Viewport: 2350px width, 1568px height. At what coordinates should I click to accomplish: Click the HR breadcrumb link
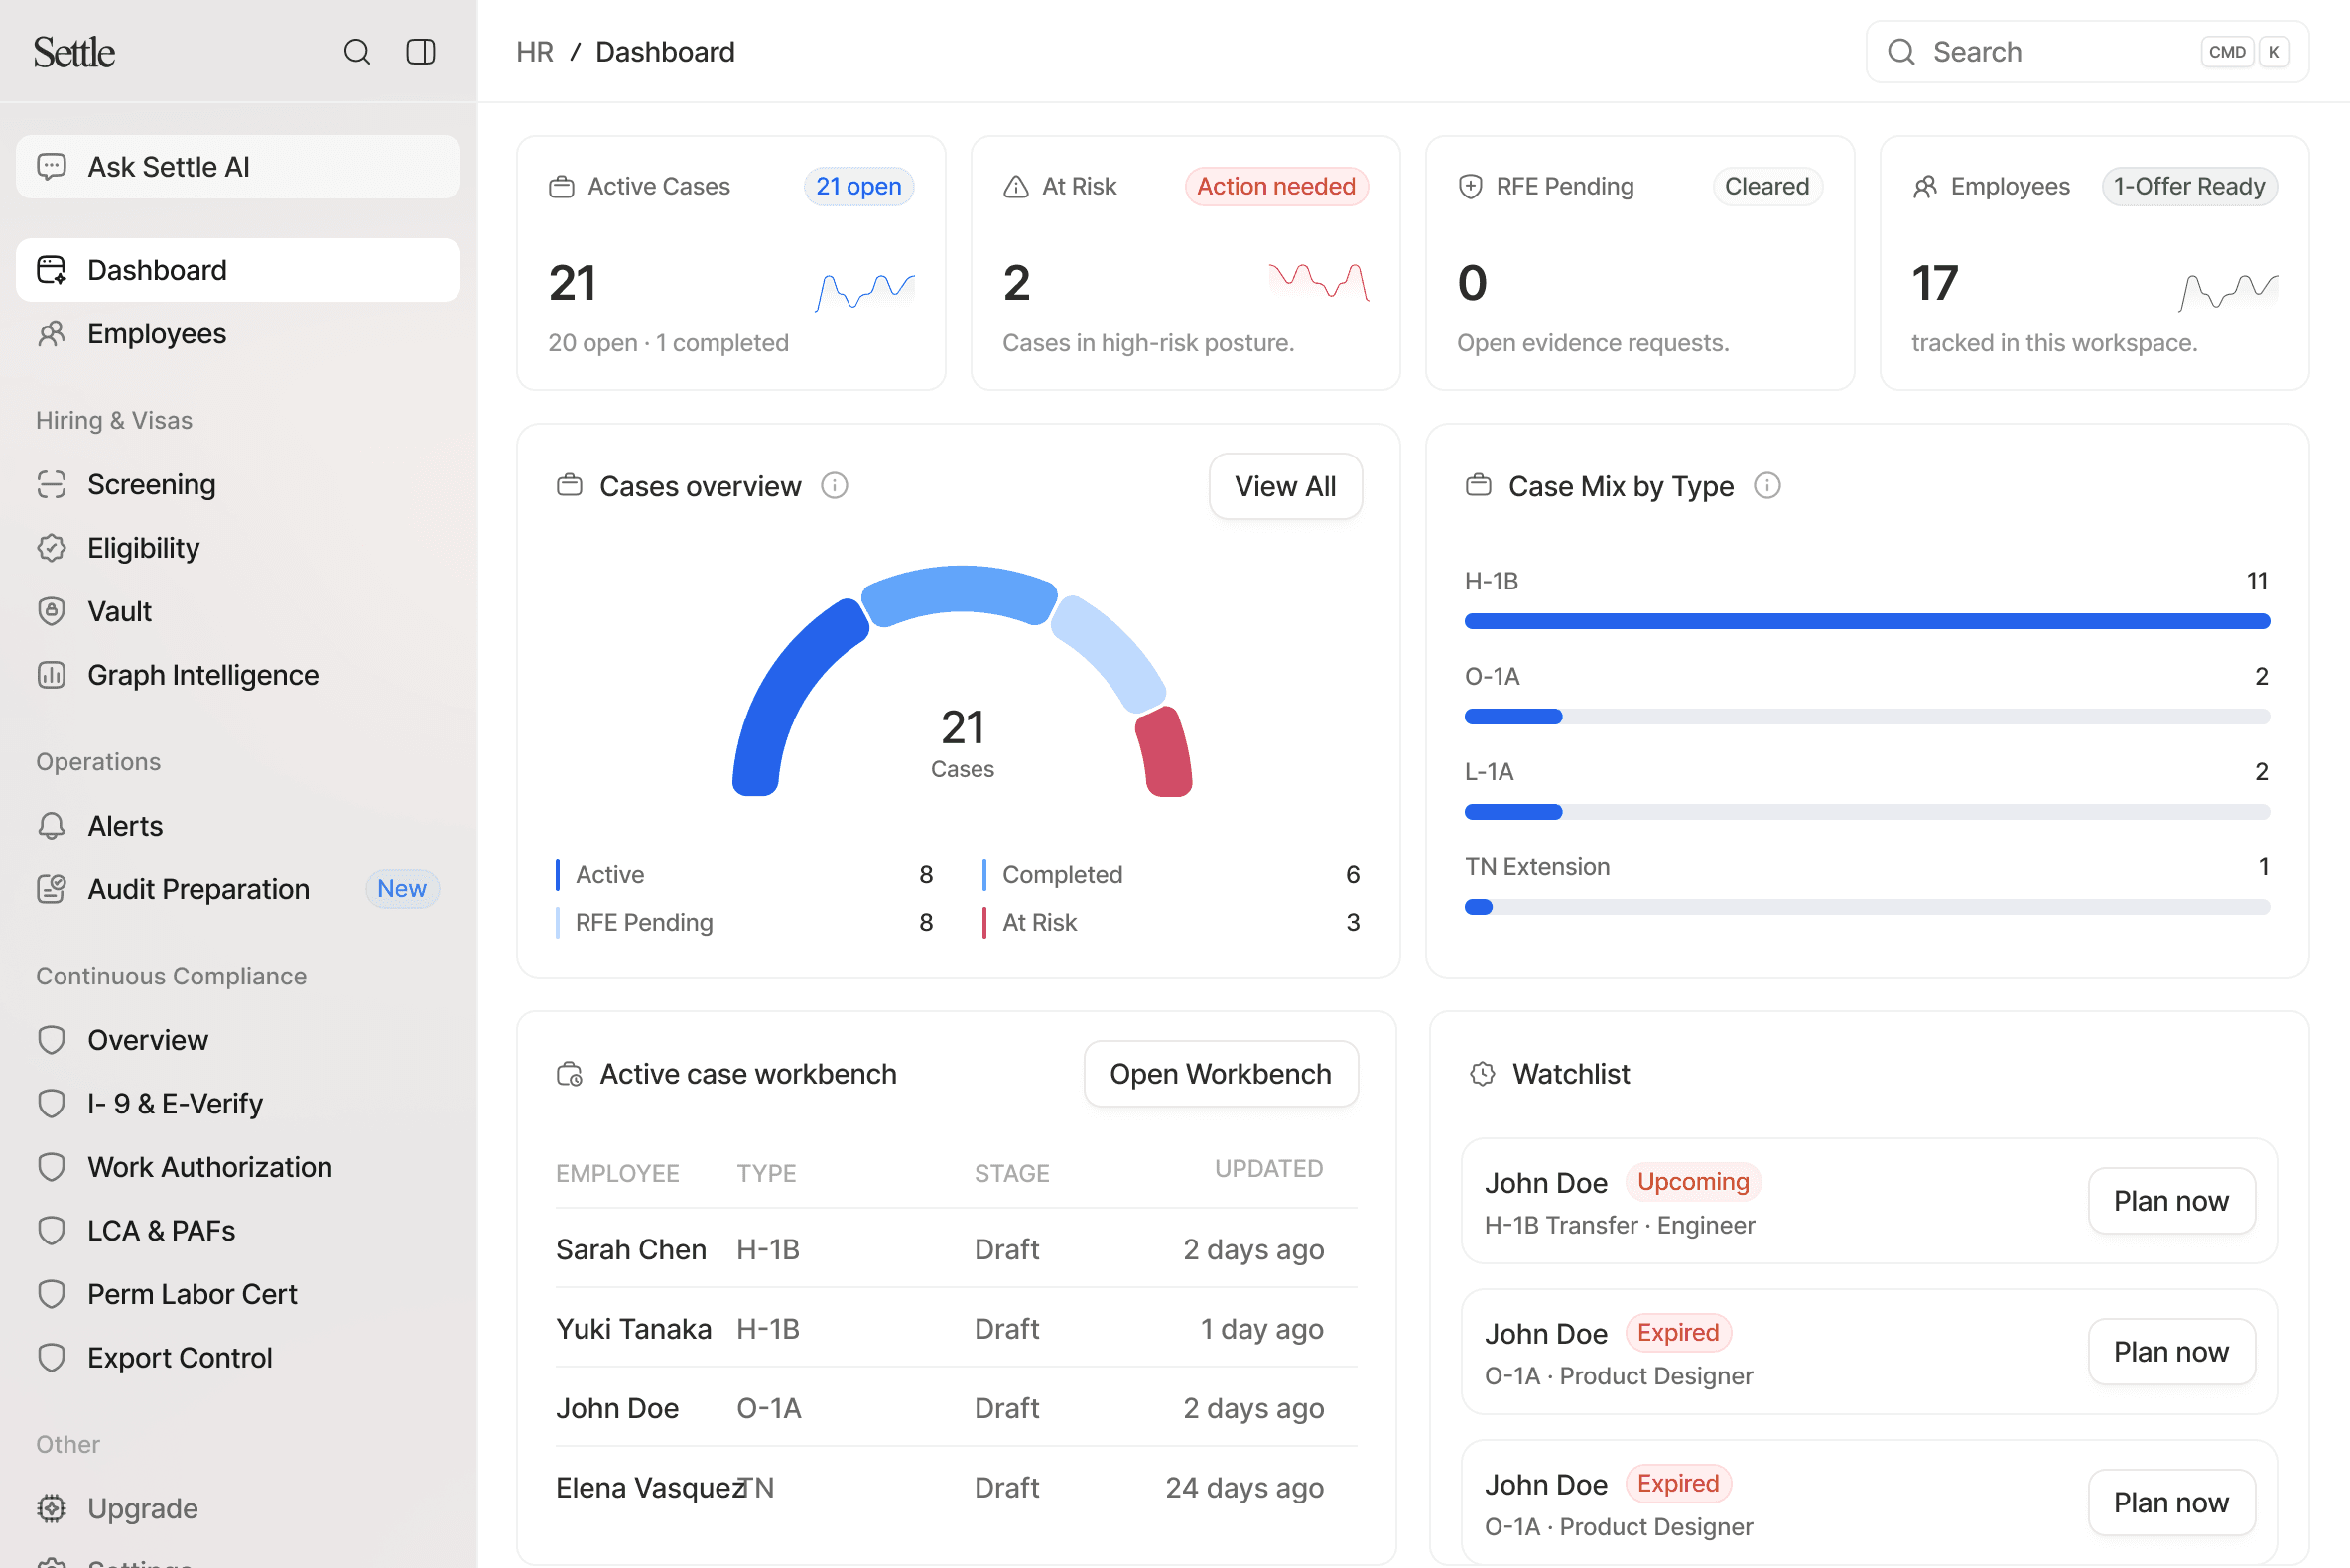(535, 52)
